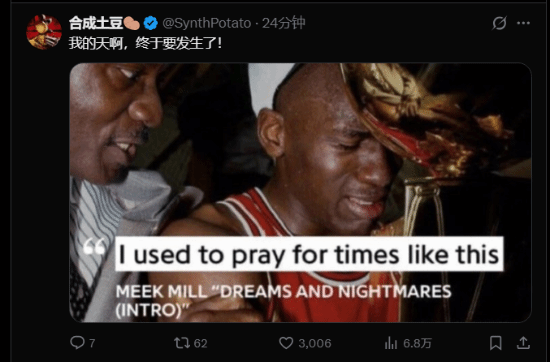Click the repost arrows icon
Image resolution: width=550 pixels, height=362 pixels.
coord(182,343)
